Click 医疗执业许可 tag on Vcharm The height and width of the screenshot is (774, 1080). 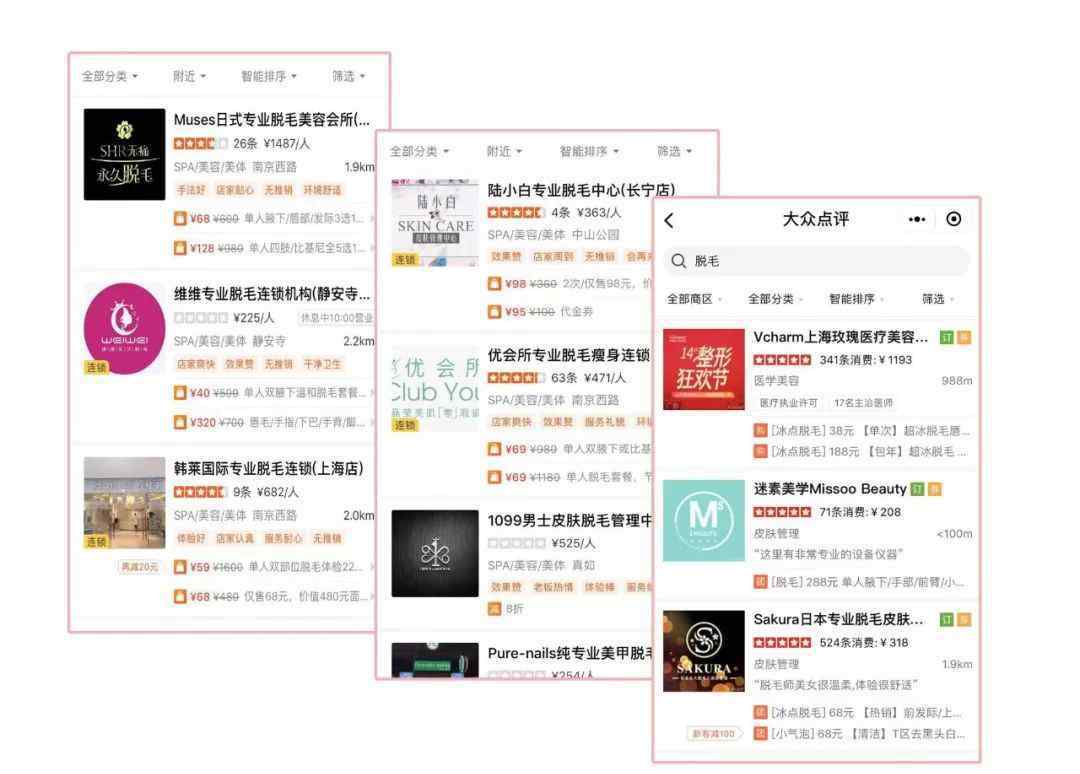pyautogui.click(x=788, y=403)
